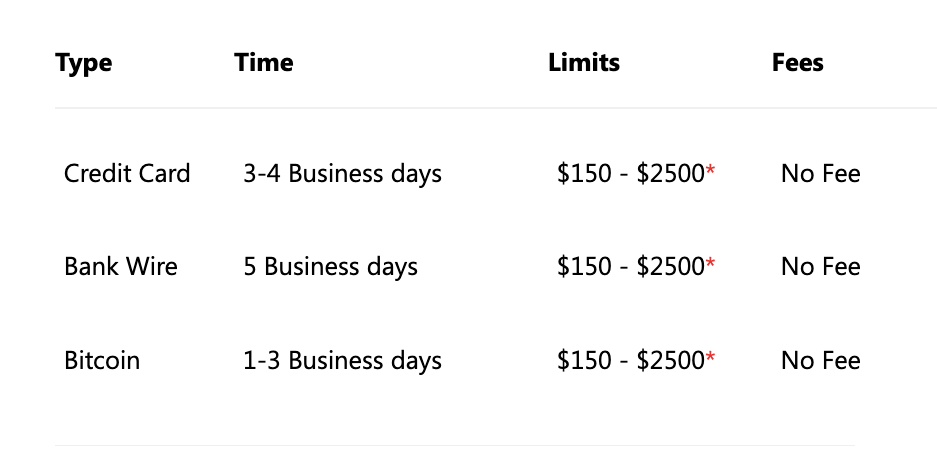Viewport: 937px width, 453px height.
Task: Click the red asterisk in Bank Wire row
Action: click(710, 263)
